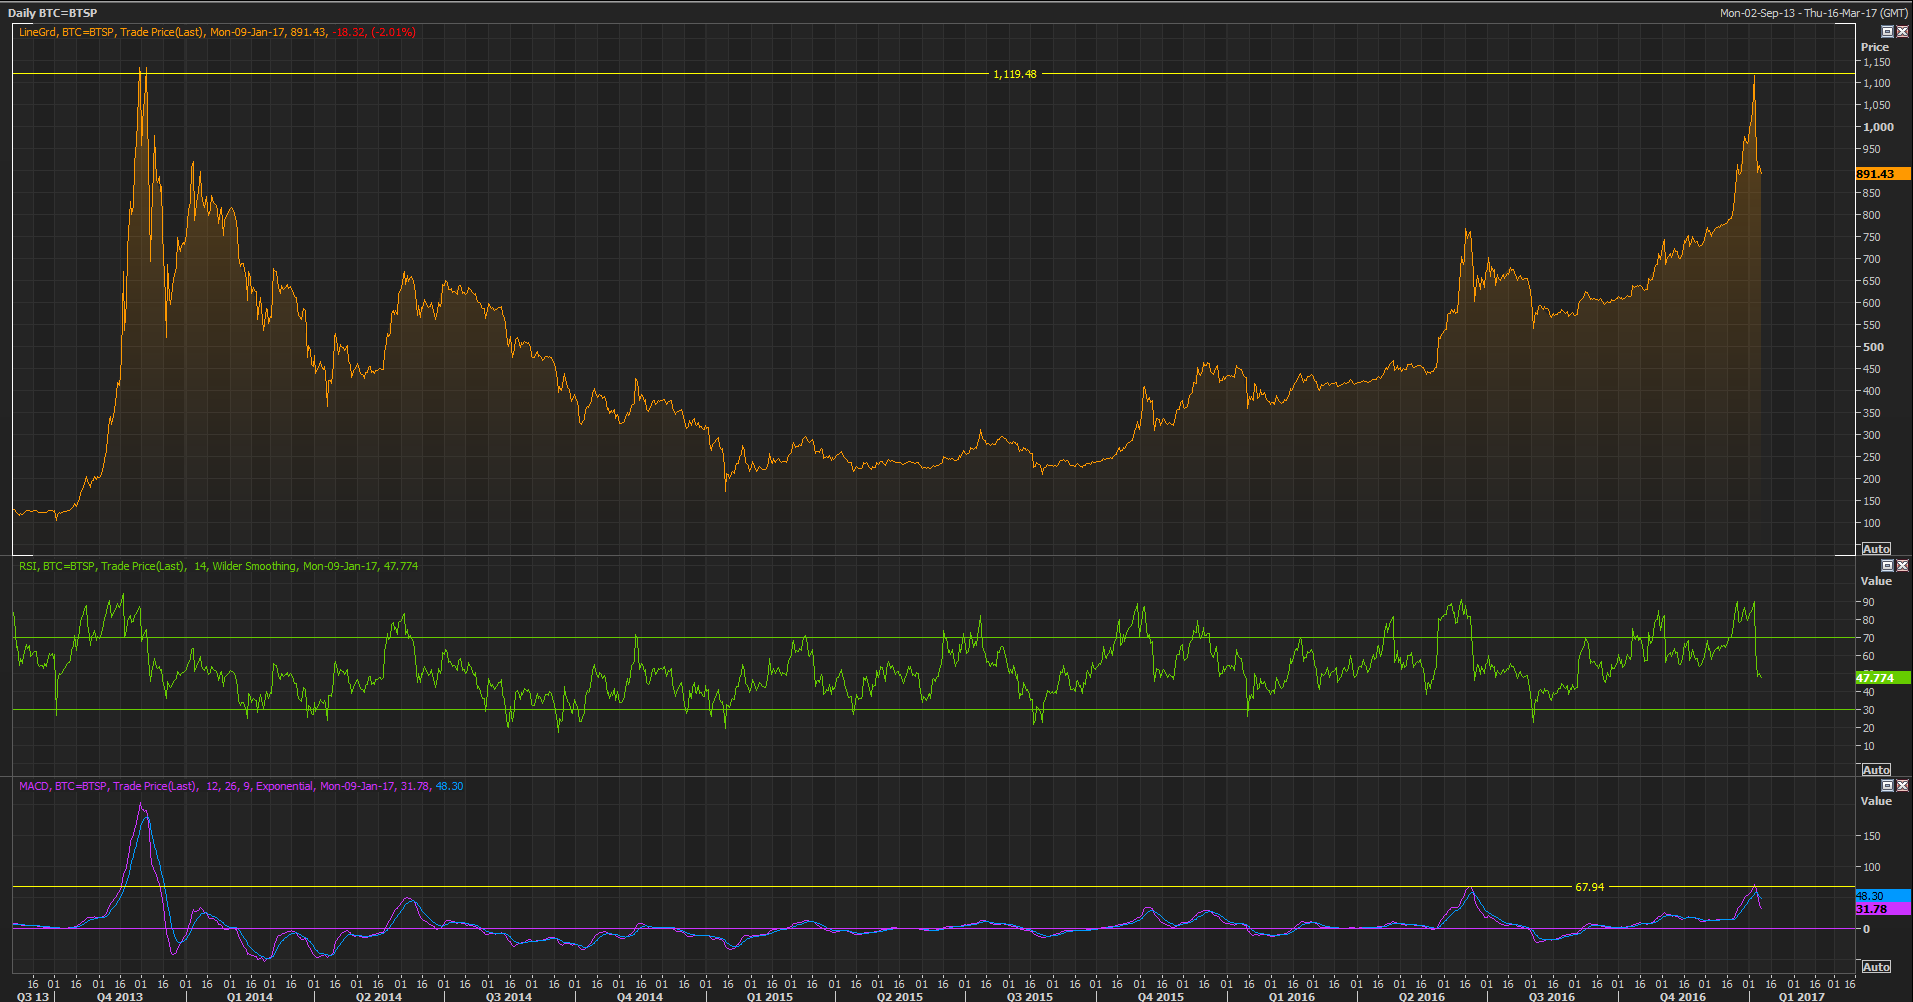Toggle Auto scale on the MACD axis
Viewport: 1913px width, 1002px height.
pos(1876,967)
